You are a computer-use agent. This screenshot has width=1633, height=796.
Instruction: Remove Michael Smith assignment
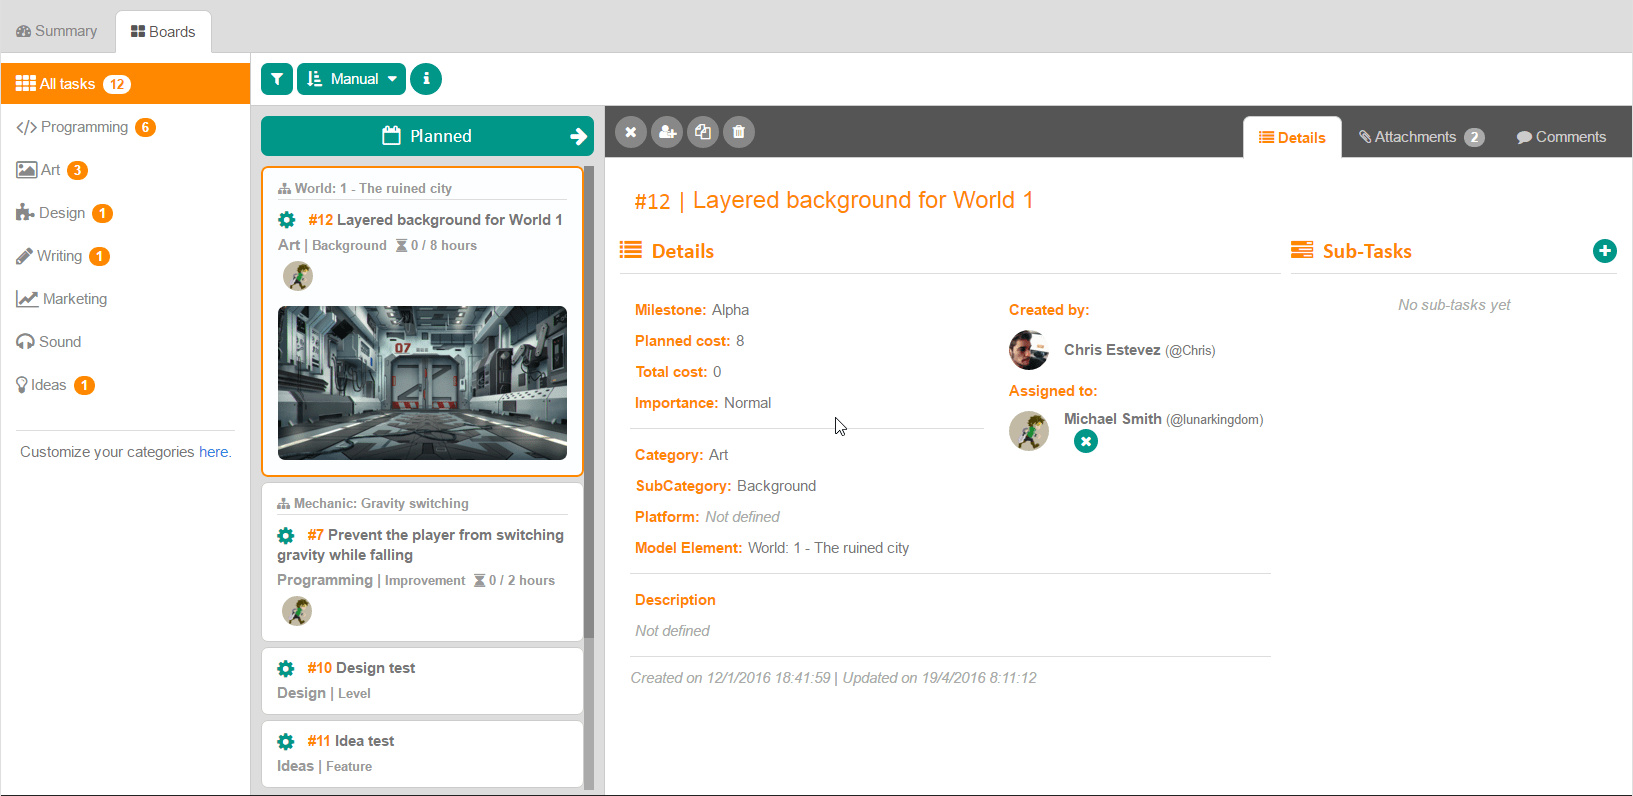[x=1086, y=441]
